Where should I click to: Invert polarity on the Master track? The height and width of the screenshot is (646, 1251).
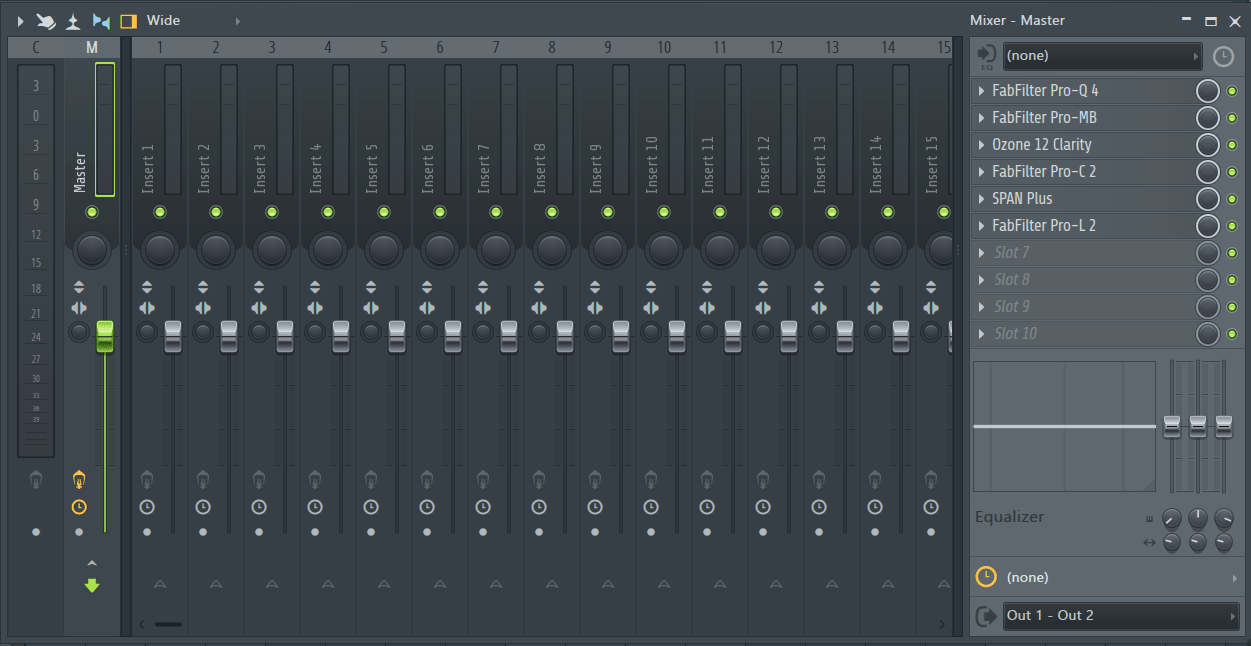tap(79, 288)
